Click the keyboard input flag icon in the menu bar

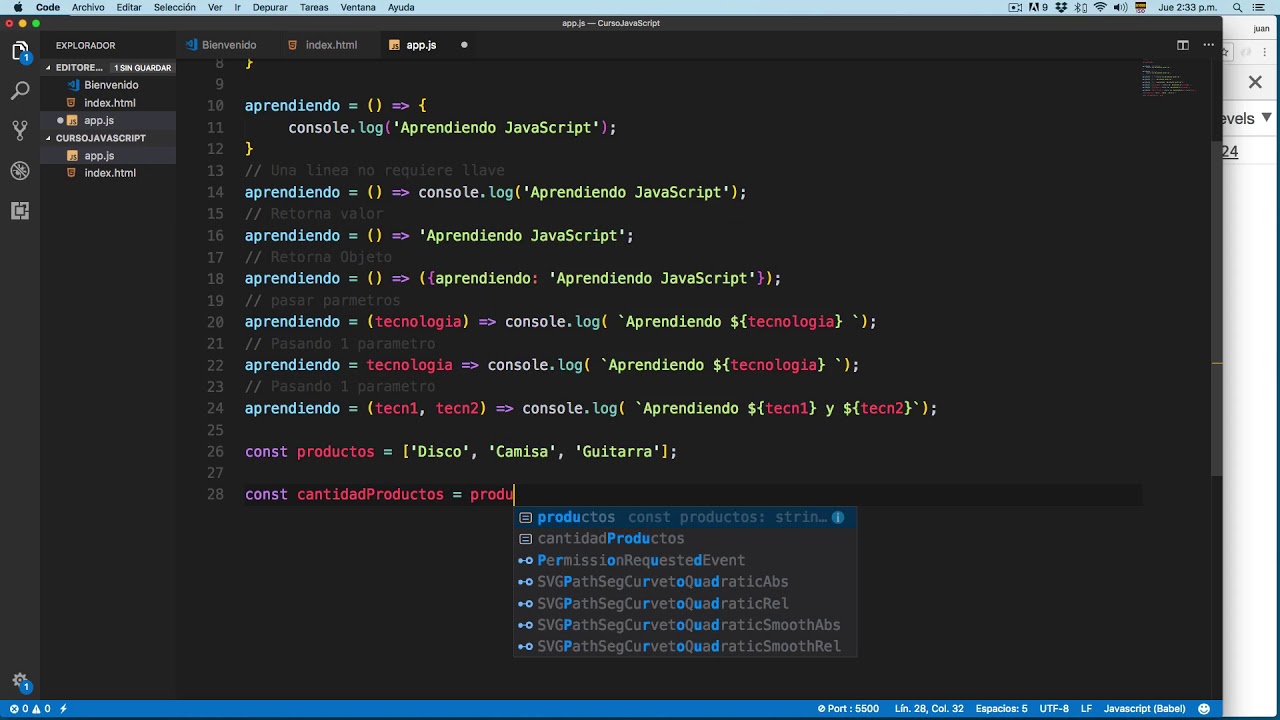[x=1141, y=7]
